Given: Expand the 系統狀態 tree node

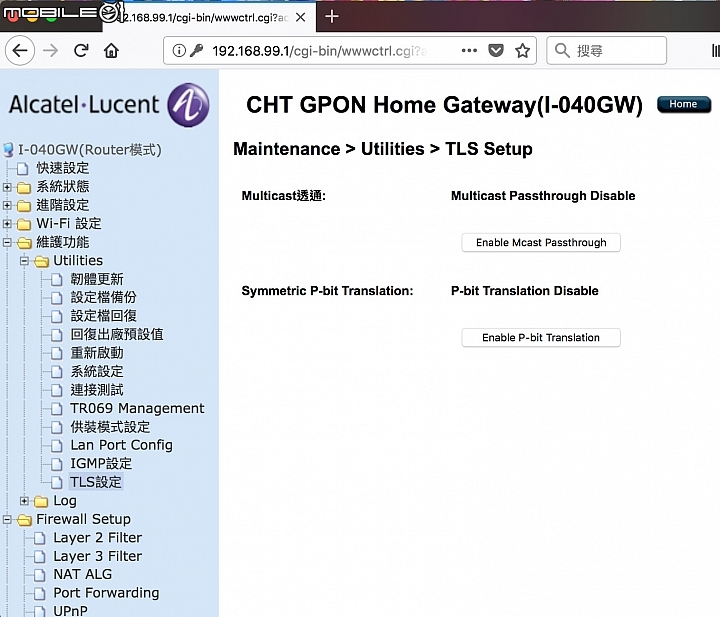Looking at the screenshot, I should pos(7,187).
